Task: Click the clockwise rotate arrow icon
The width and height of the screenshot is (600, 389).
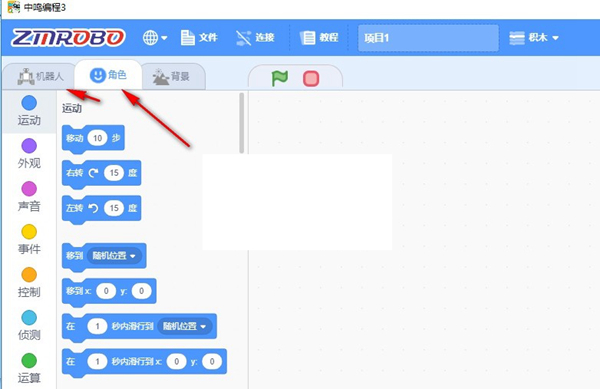Action: pyautogui.click(x=93, y=173)
